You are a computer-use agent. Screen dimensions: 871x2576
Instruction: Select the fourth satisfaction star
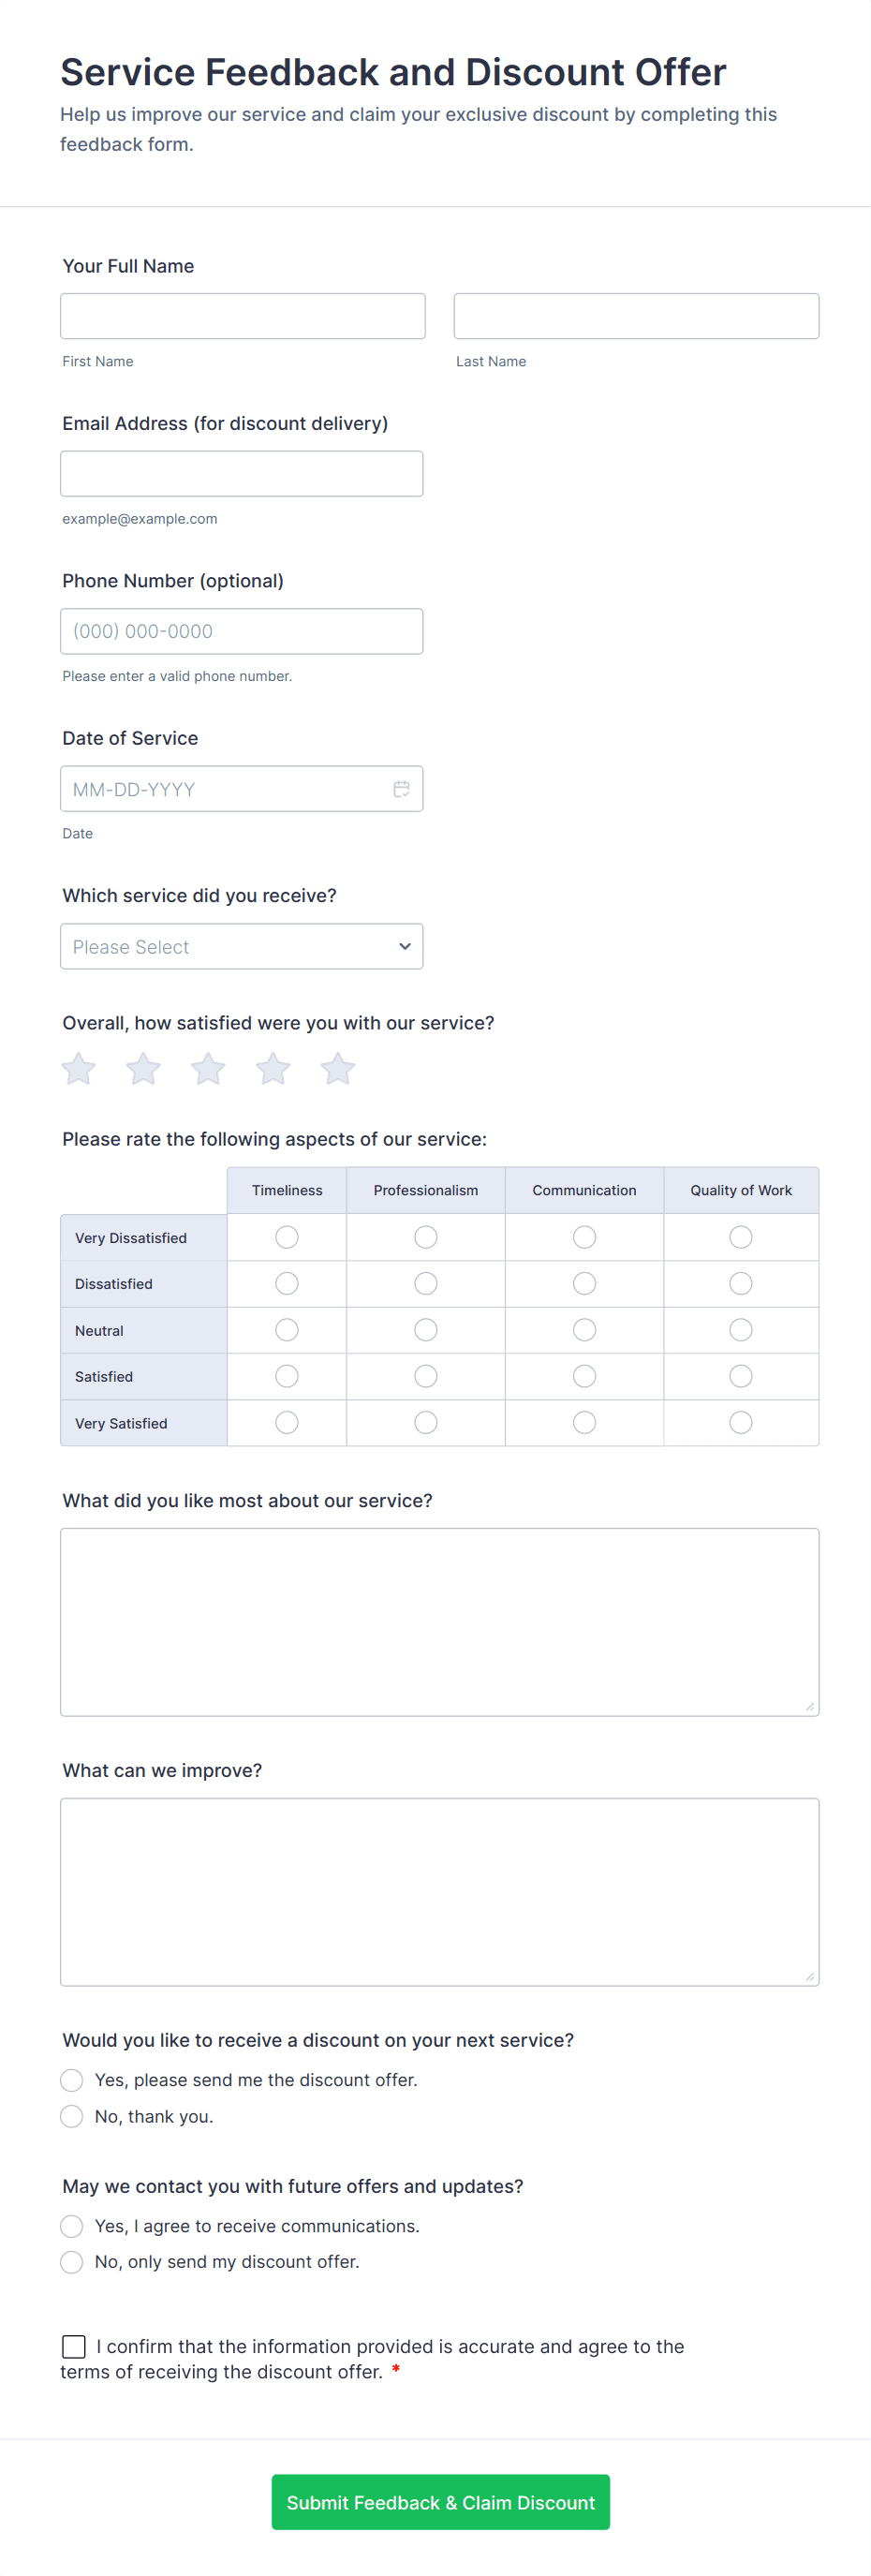(273, 1069)
